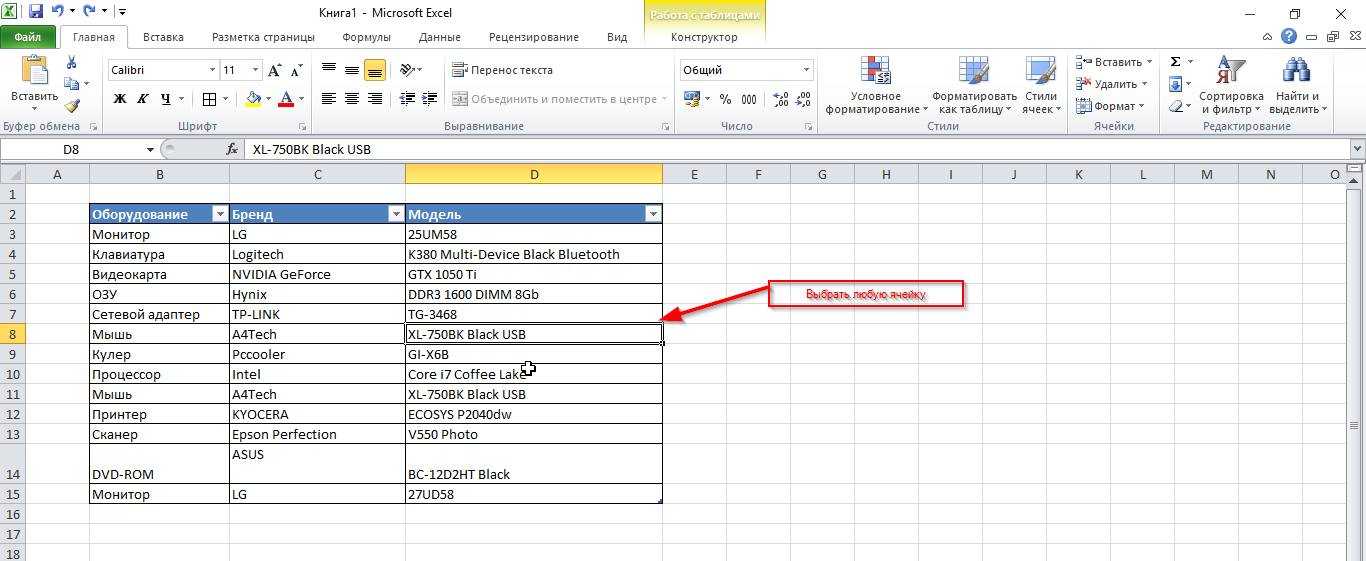Viewport: 1366px width, 561px height.
Task: Click Условное форматирование button
Action: pyautogui.click(x=875, y=86)
